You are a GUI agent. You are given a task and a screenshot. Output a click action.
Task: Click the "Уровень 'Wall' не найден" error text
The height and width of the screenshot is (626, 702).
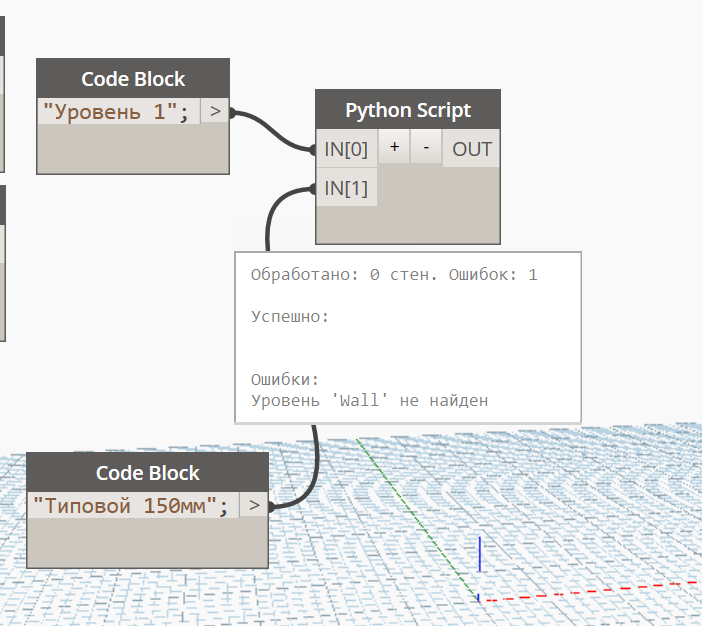click(369, 400)
